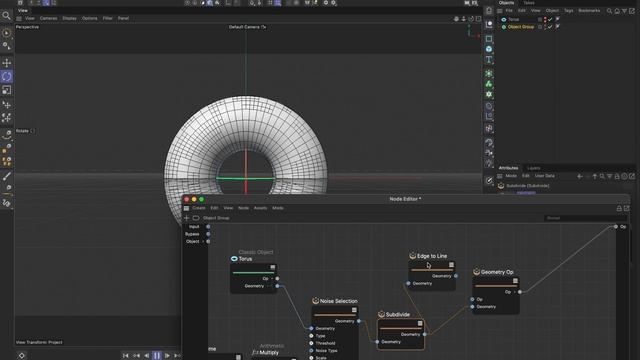Screen dimensions: 640x360
Task: Open the Node Editor in a new window
Action: (627, 208)
